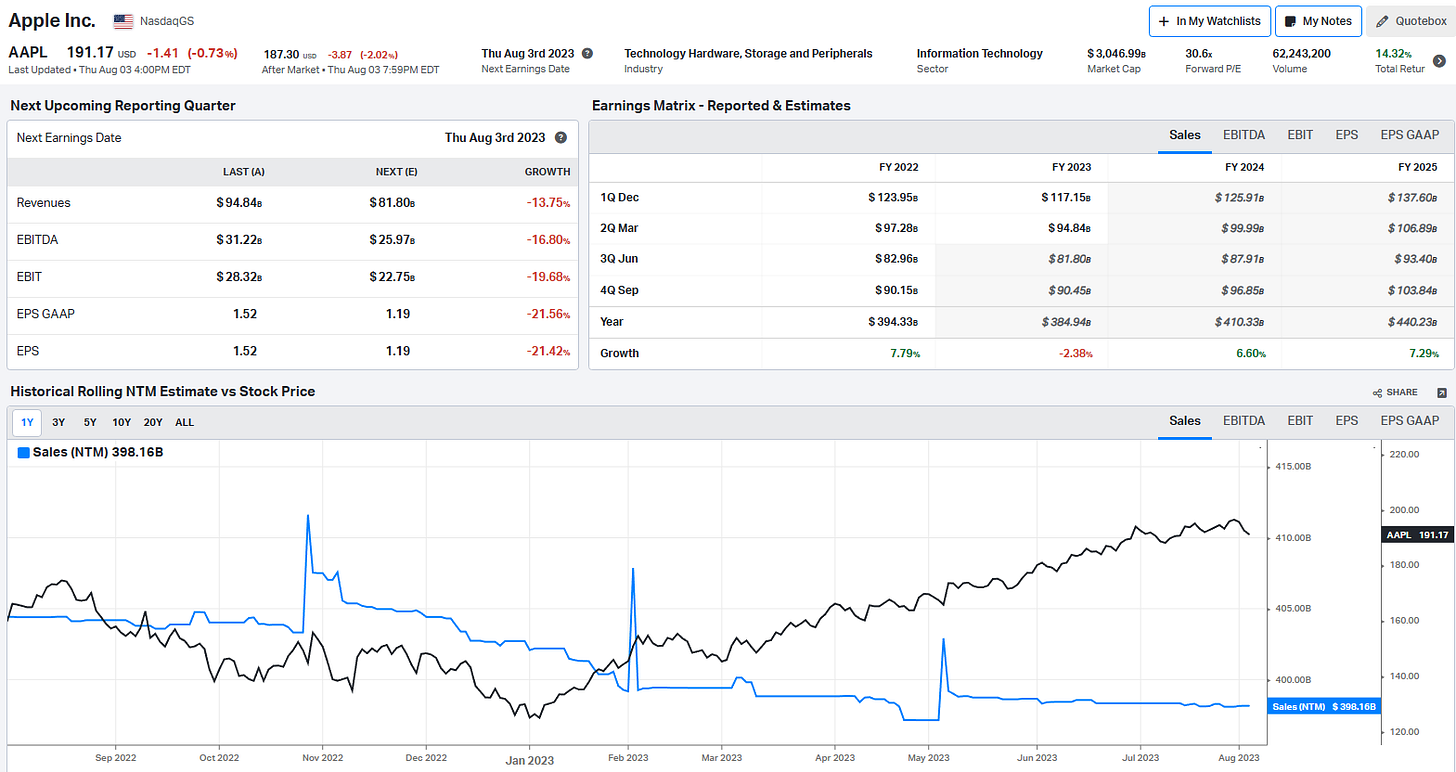The width and height of the screenshot is (1456, 772).
Task: Switch NTM chart to EBIT tab
Action: click(x=1300, y=421)
